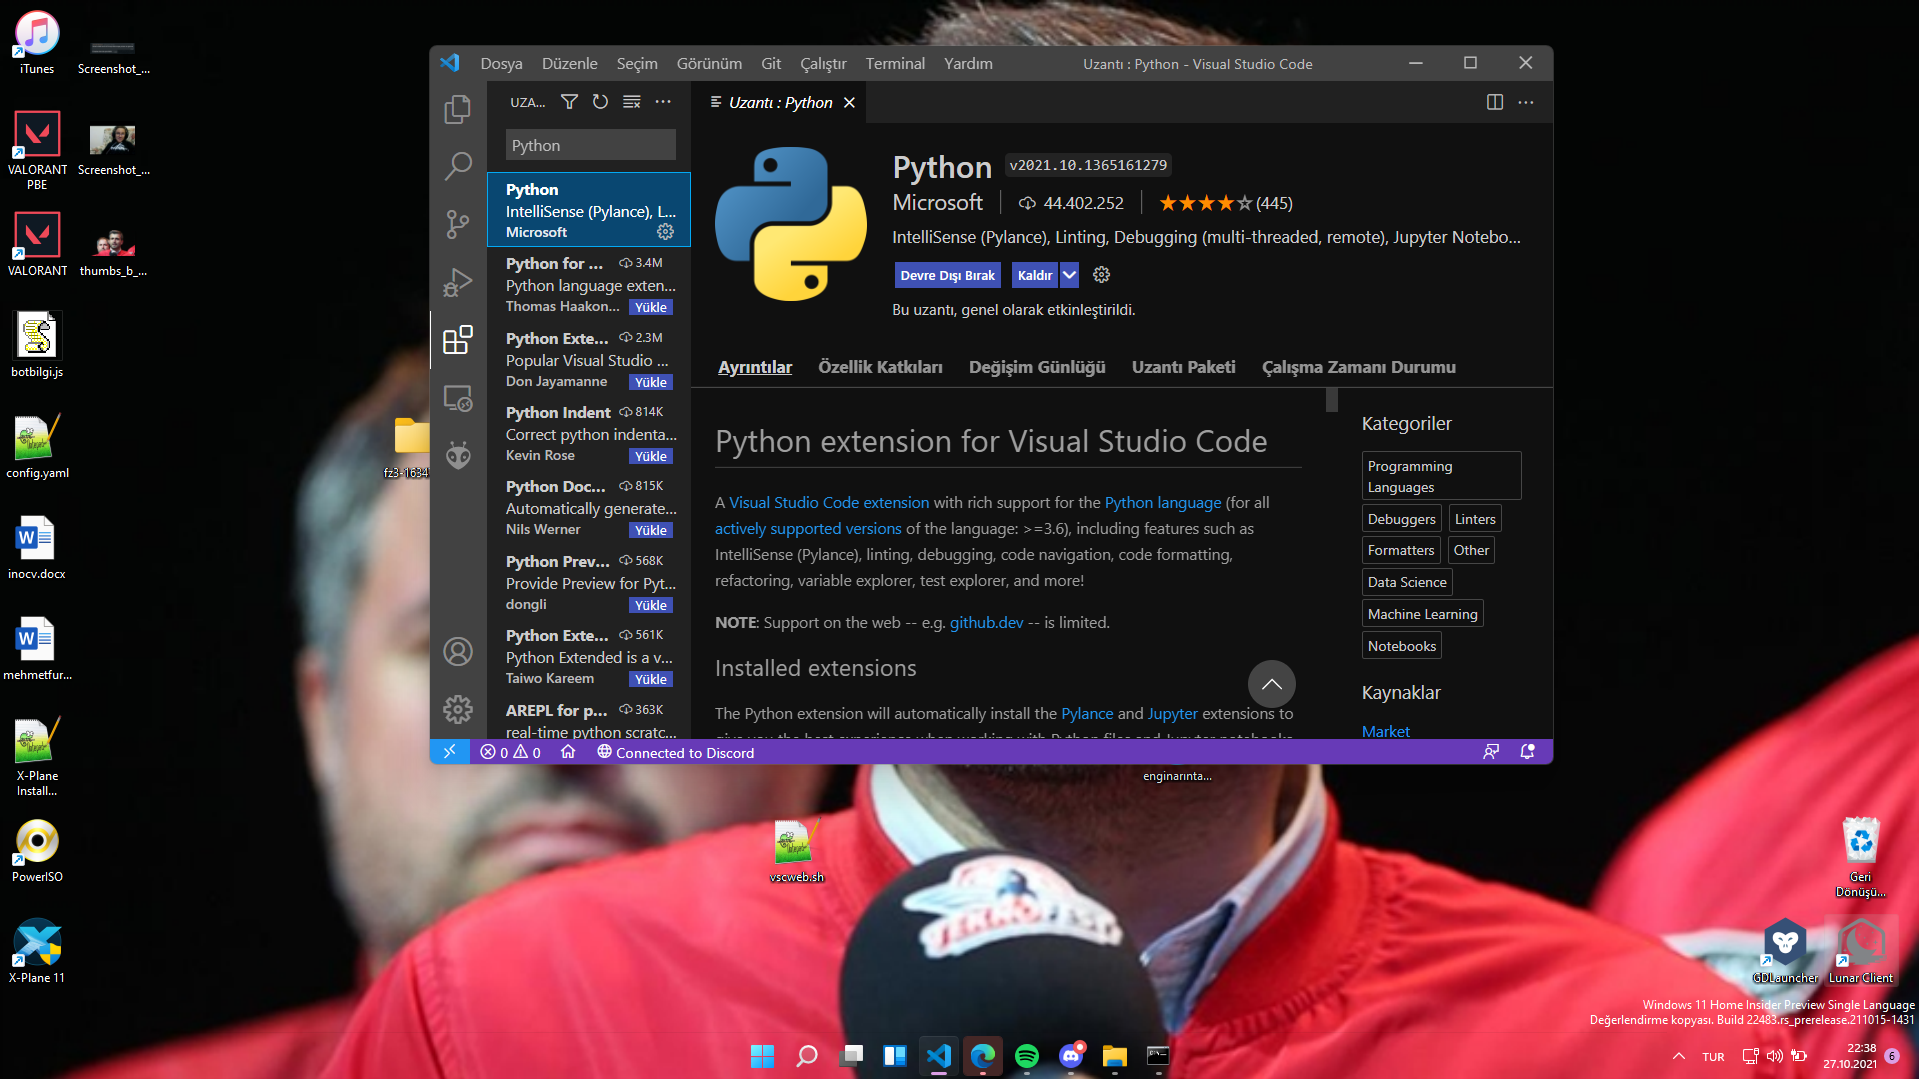Screen dimensions: 1919x1079
Task: Open Spotify from the taskbar
Action: pos(1027,1056)
